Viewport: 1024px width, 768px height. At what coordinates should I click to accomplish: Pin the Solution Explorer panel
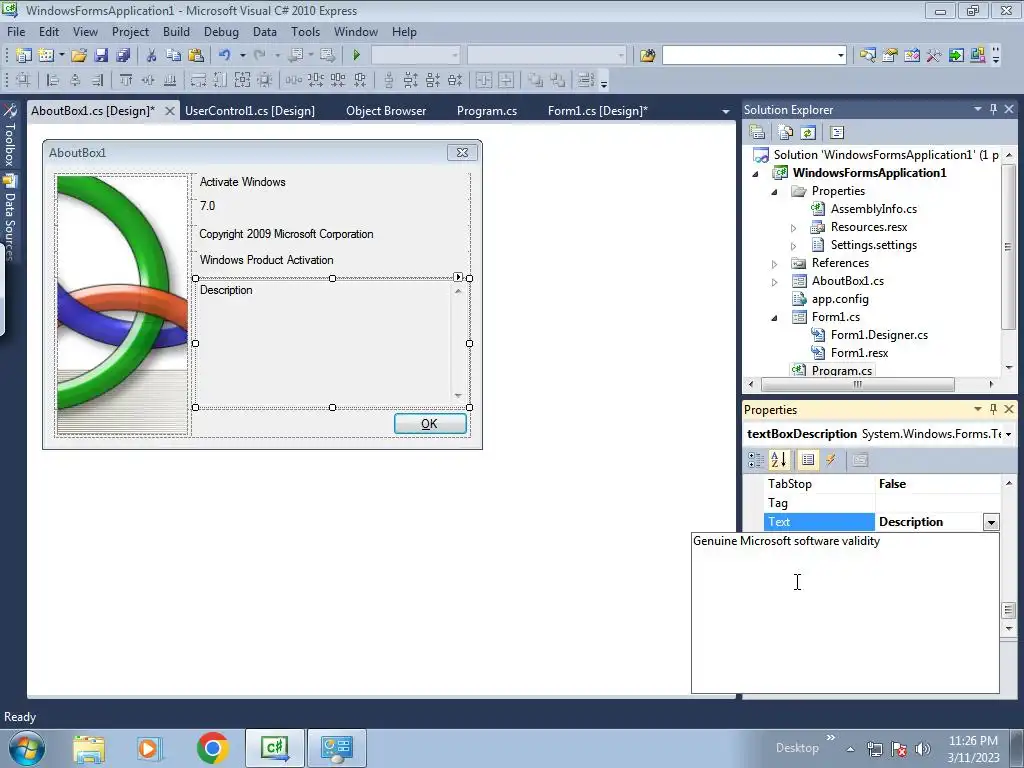tap(993, 109)
